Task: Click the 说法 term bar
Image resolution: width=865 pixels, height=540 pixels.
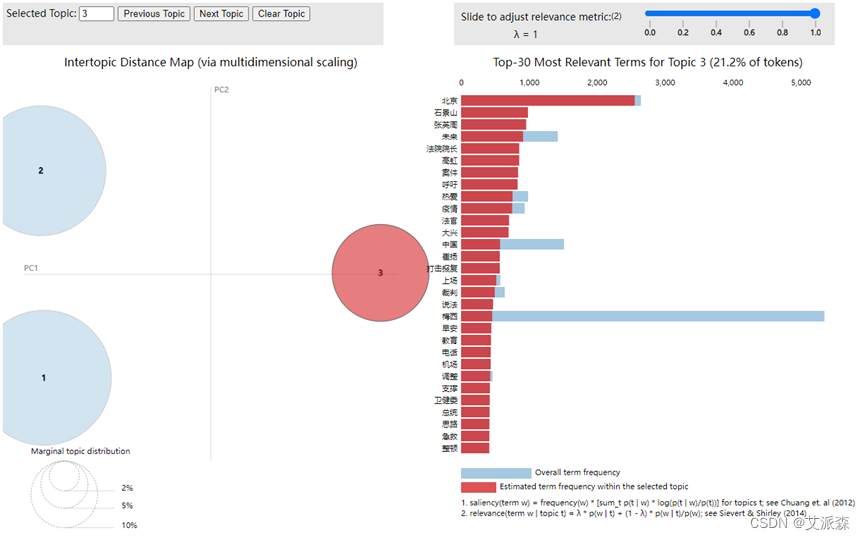Action: click(x=477, y=304)
